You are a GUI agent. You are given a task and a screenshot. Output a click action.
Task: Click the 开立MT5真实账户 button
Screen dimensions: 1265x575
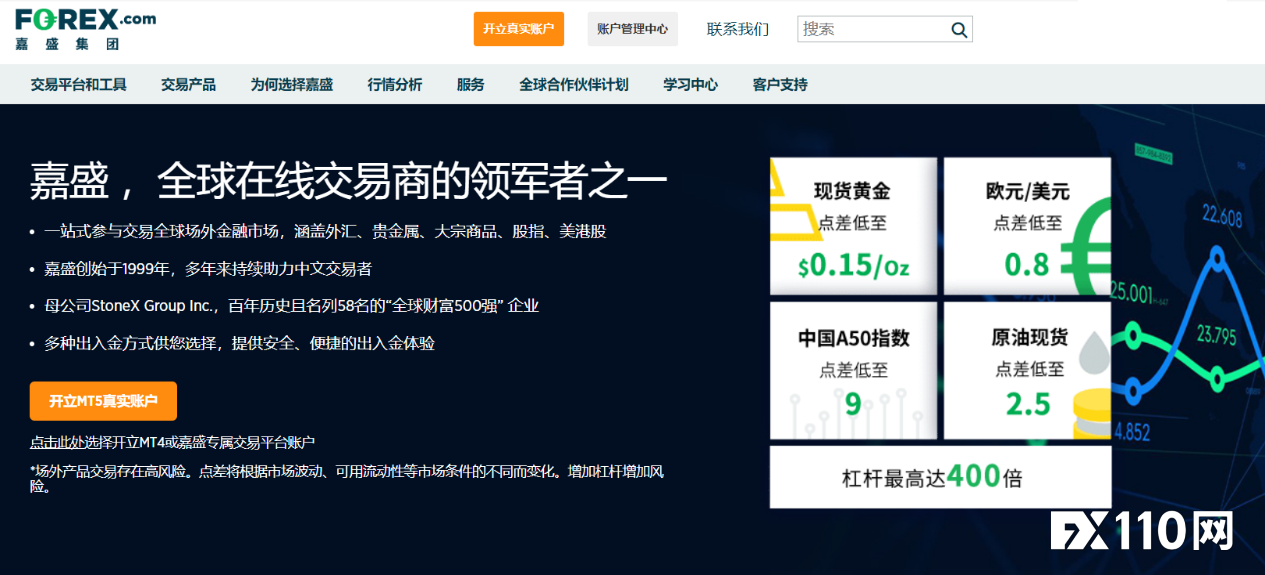[103, 401]
